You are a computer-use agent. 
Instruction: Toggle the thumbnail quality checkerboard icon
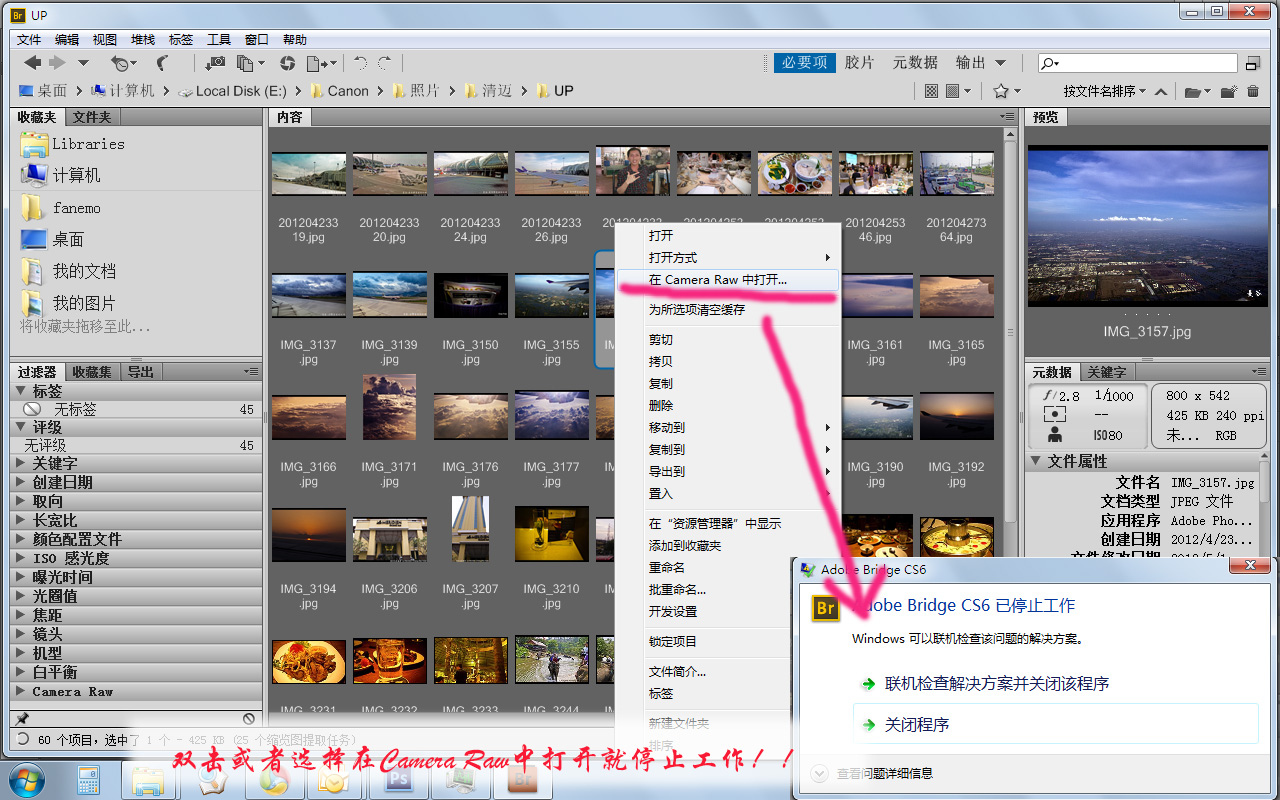[x=931, y=91]
